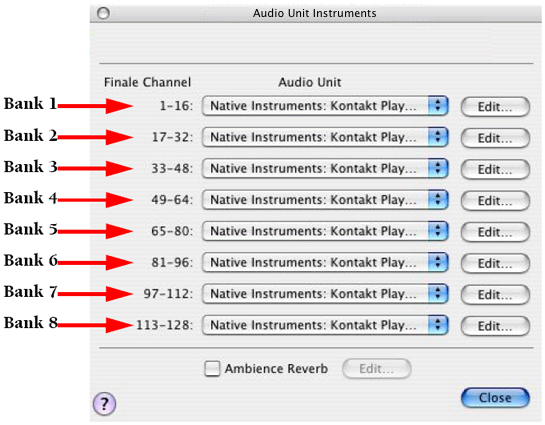Open Audio Unit dropdown for channels 1-16

point(325,106)
